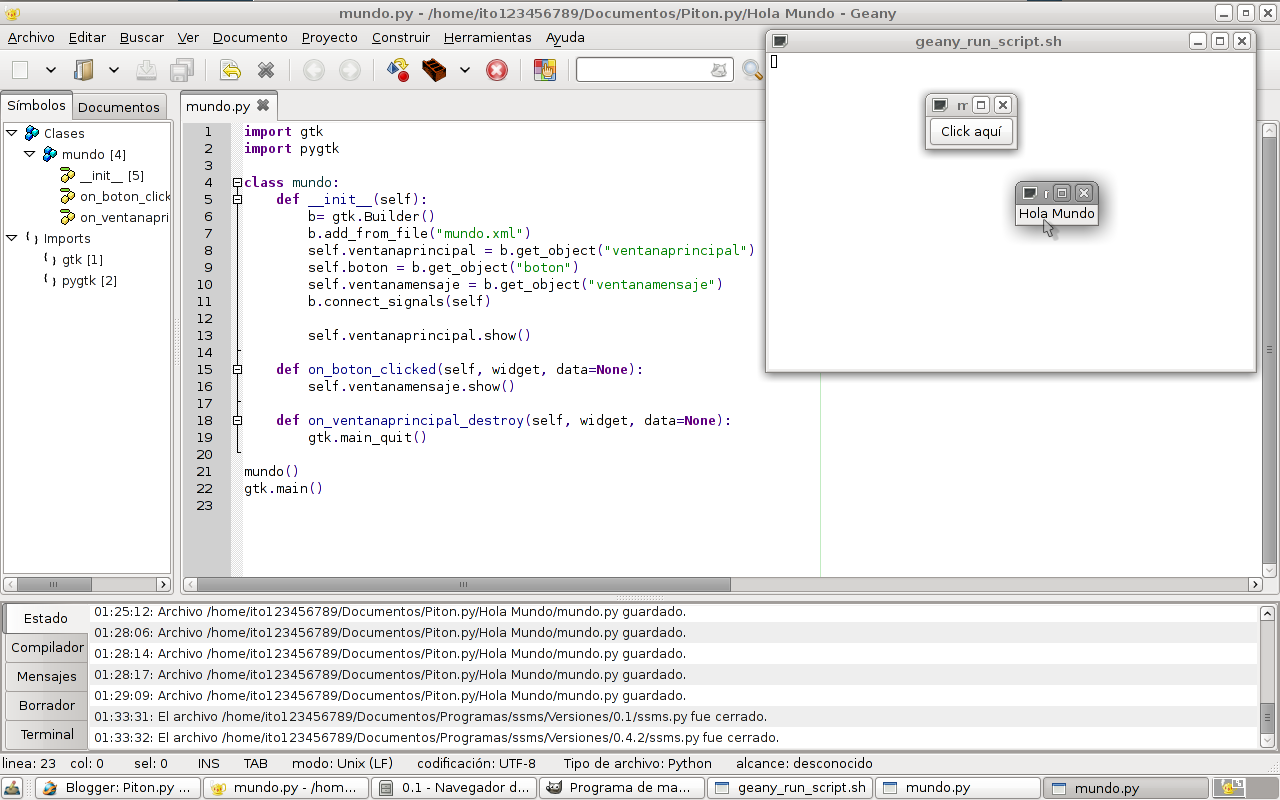1280x800 pixels.
Task: Click the brick Build icon
Action: (434, 70)
